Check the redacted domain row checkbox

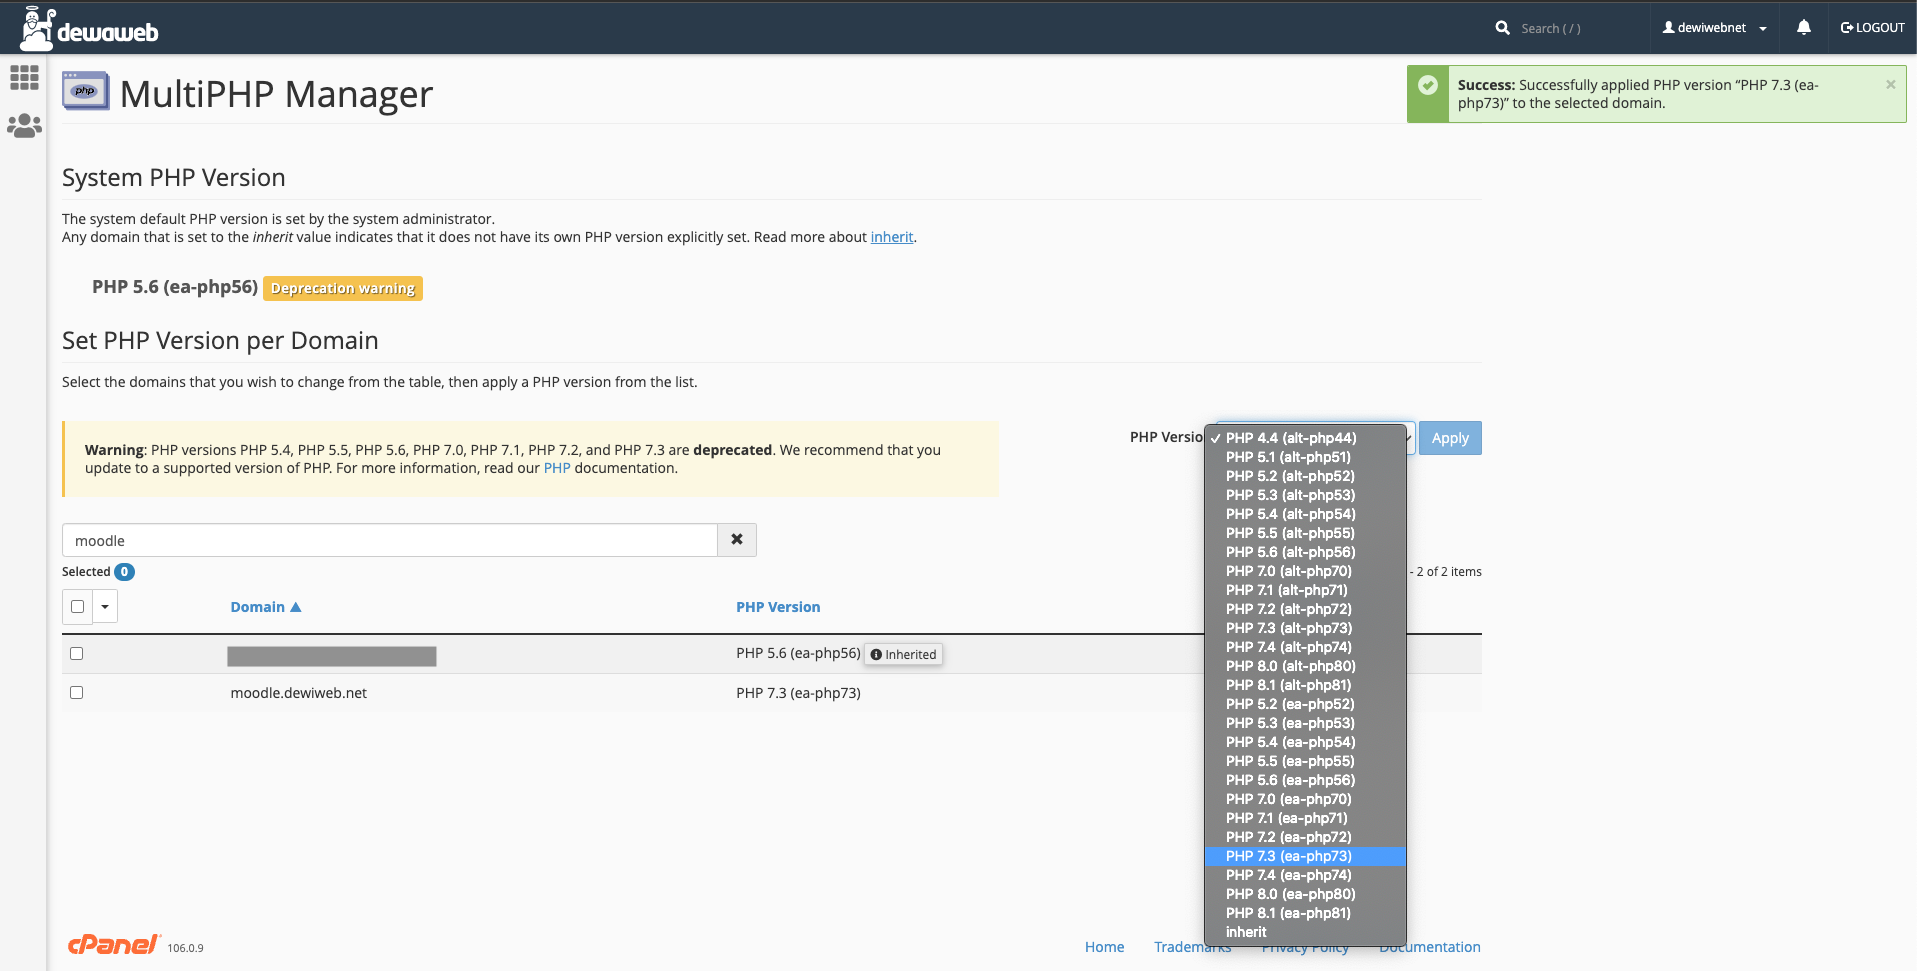77,653
